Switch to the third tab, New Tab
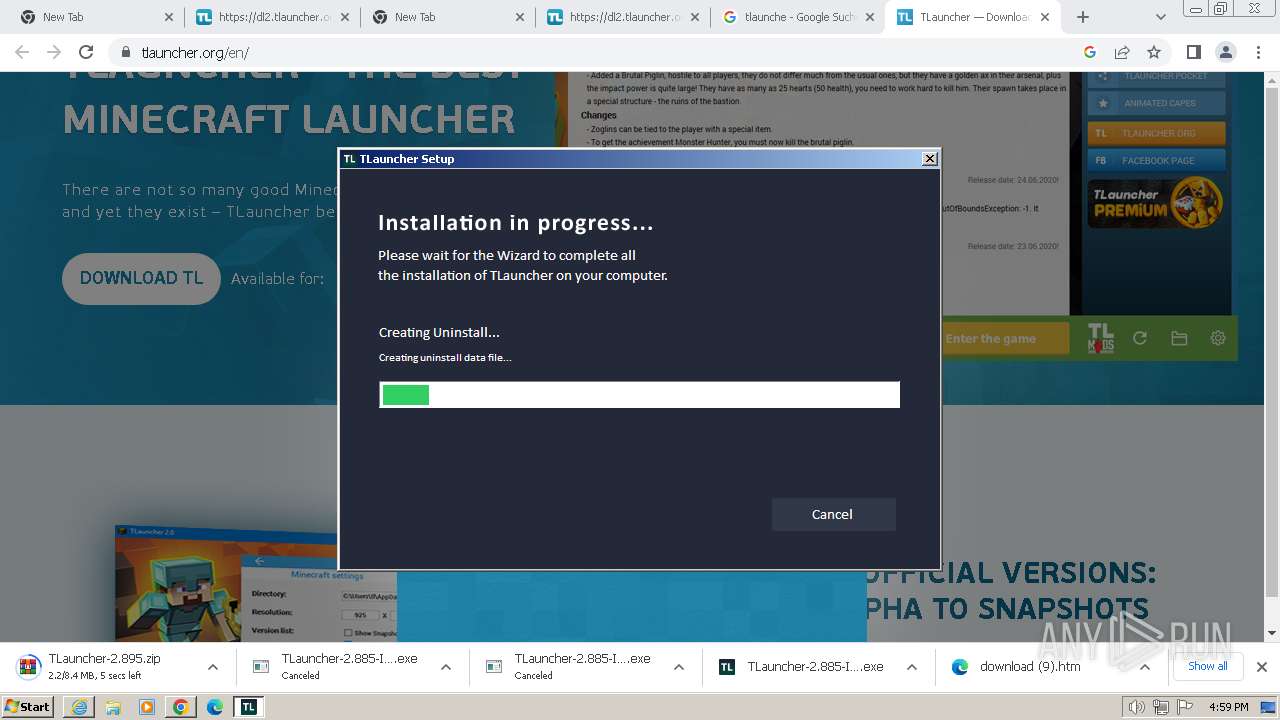The height and width of the screenshot is (720, 1280). point(445,17)
